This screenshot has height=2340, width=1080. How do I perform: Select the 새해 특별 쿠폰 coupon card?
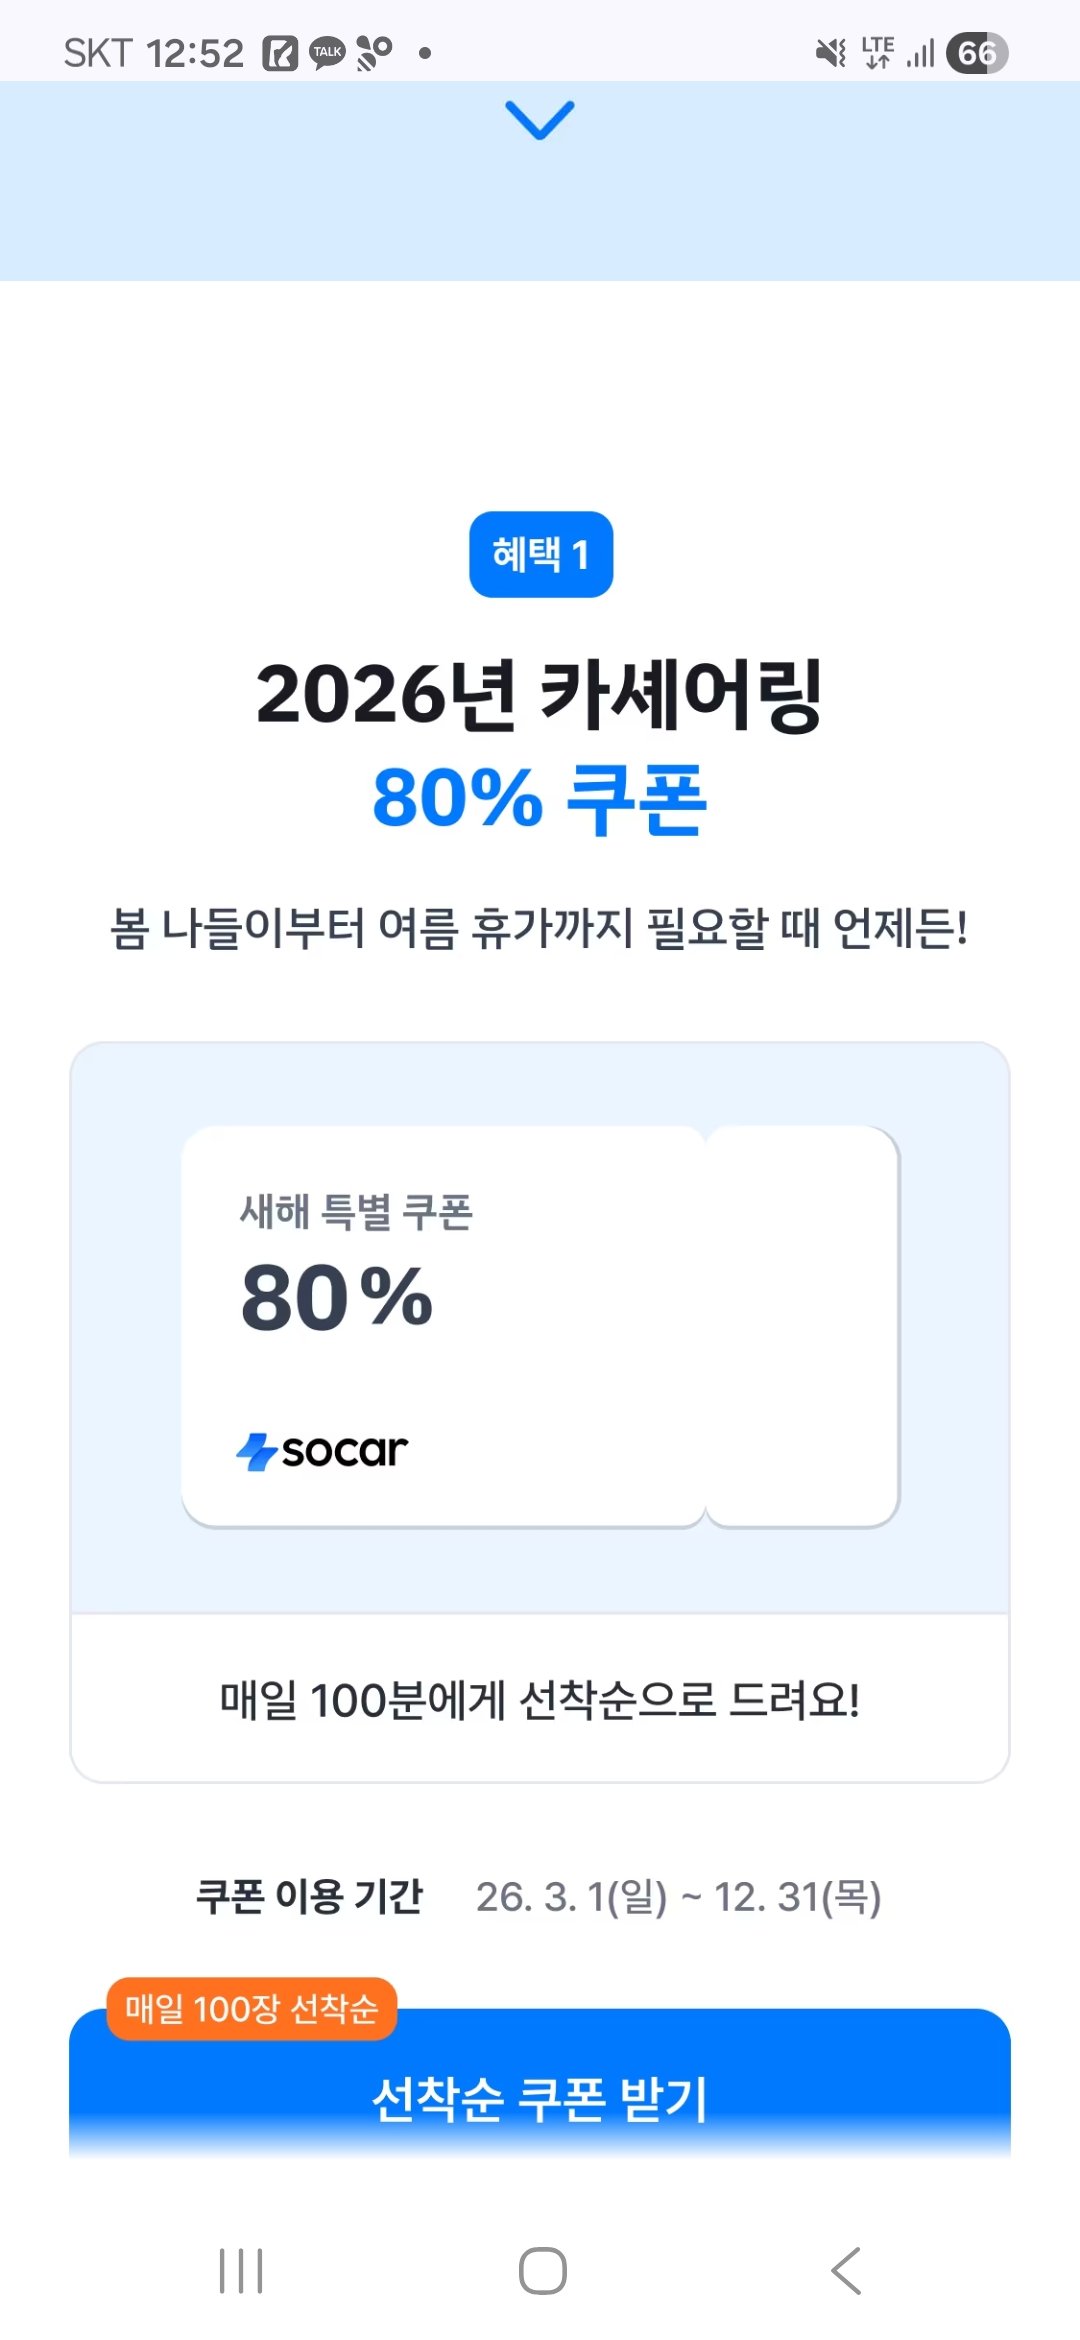click(540, 1326)
